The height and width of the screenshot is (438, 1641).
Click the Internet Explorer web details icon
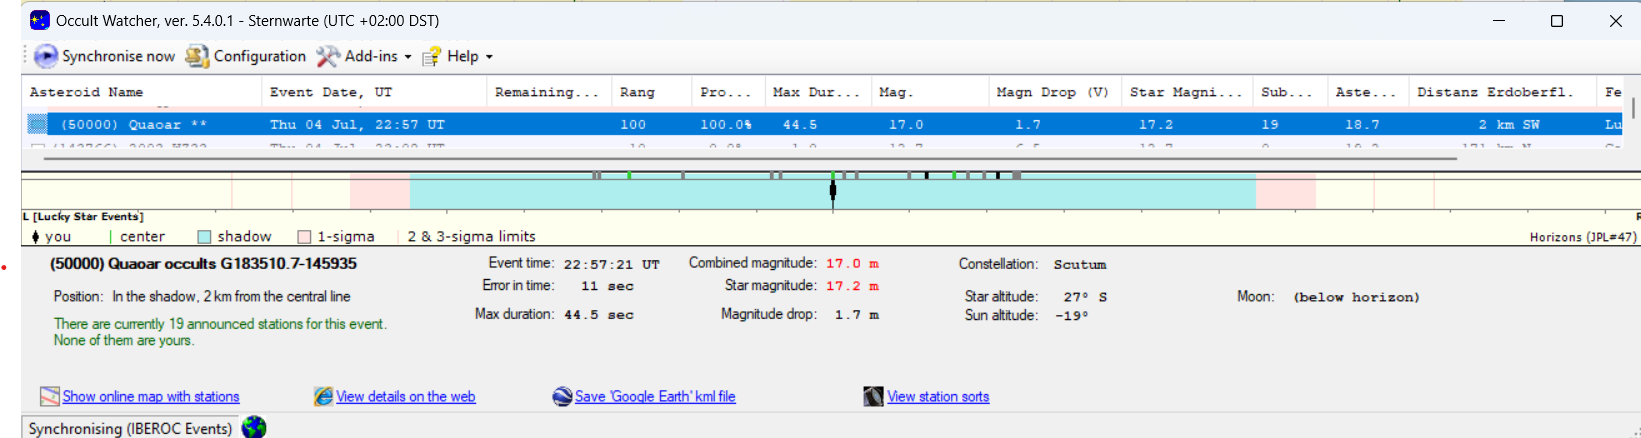pyautogui.click(x=323, y=397)
